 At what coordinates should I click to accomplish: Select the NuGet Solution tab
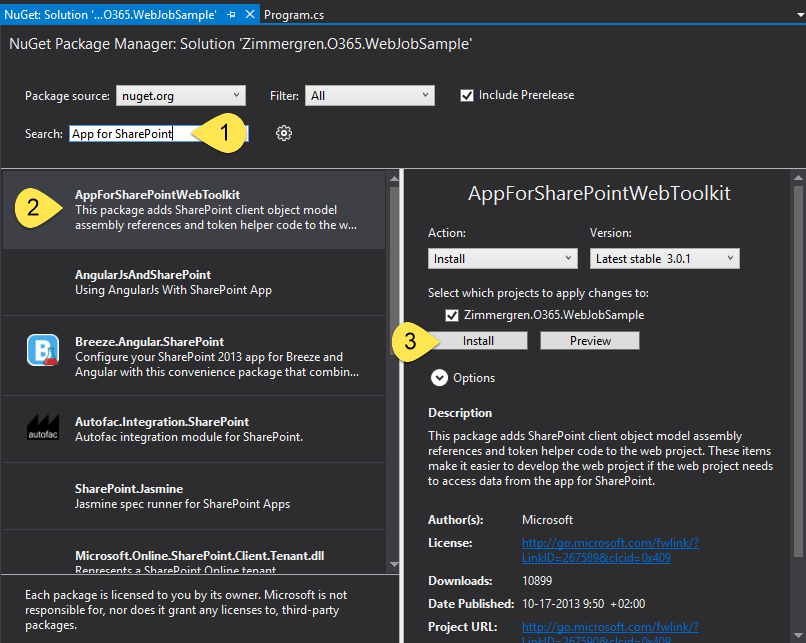(110, 15)
